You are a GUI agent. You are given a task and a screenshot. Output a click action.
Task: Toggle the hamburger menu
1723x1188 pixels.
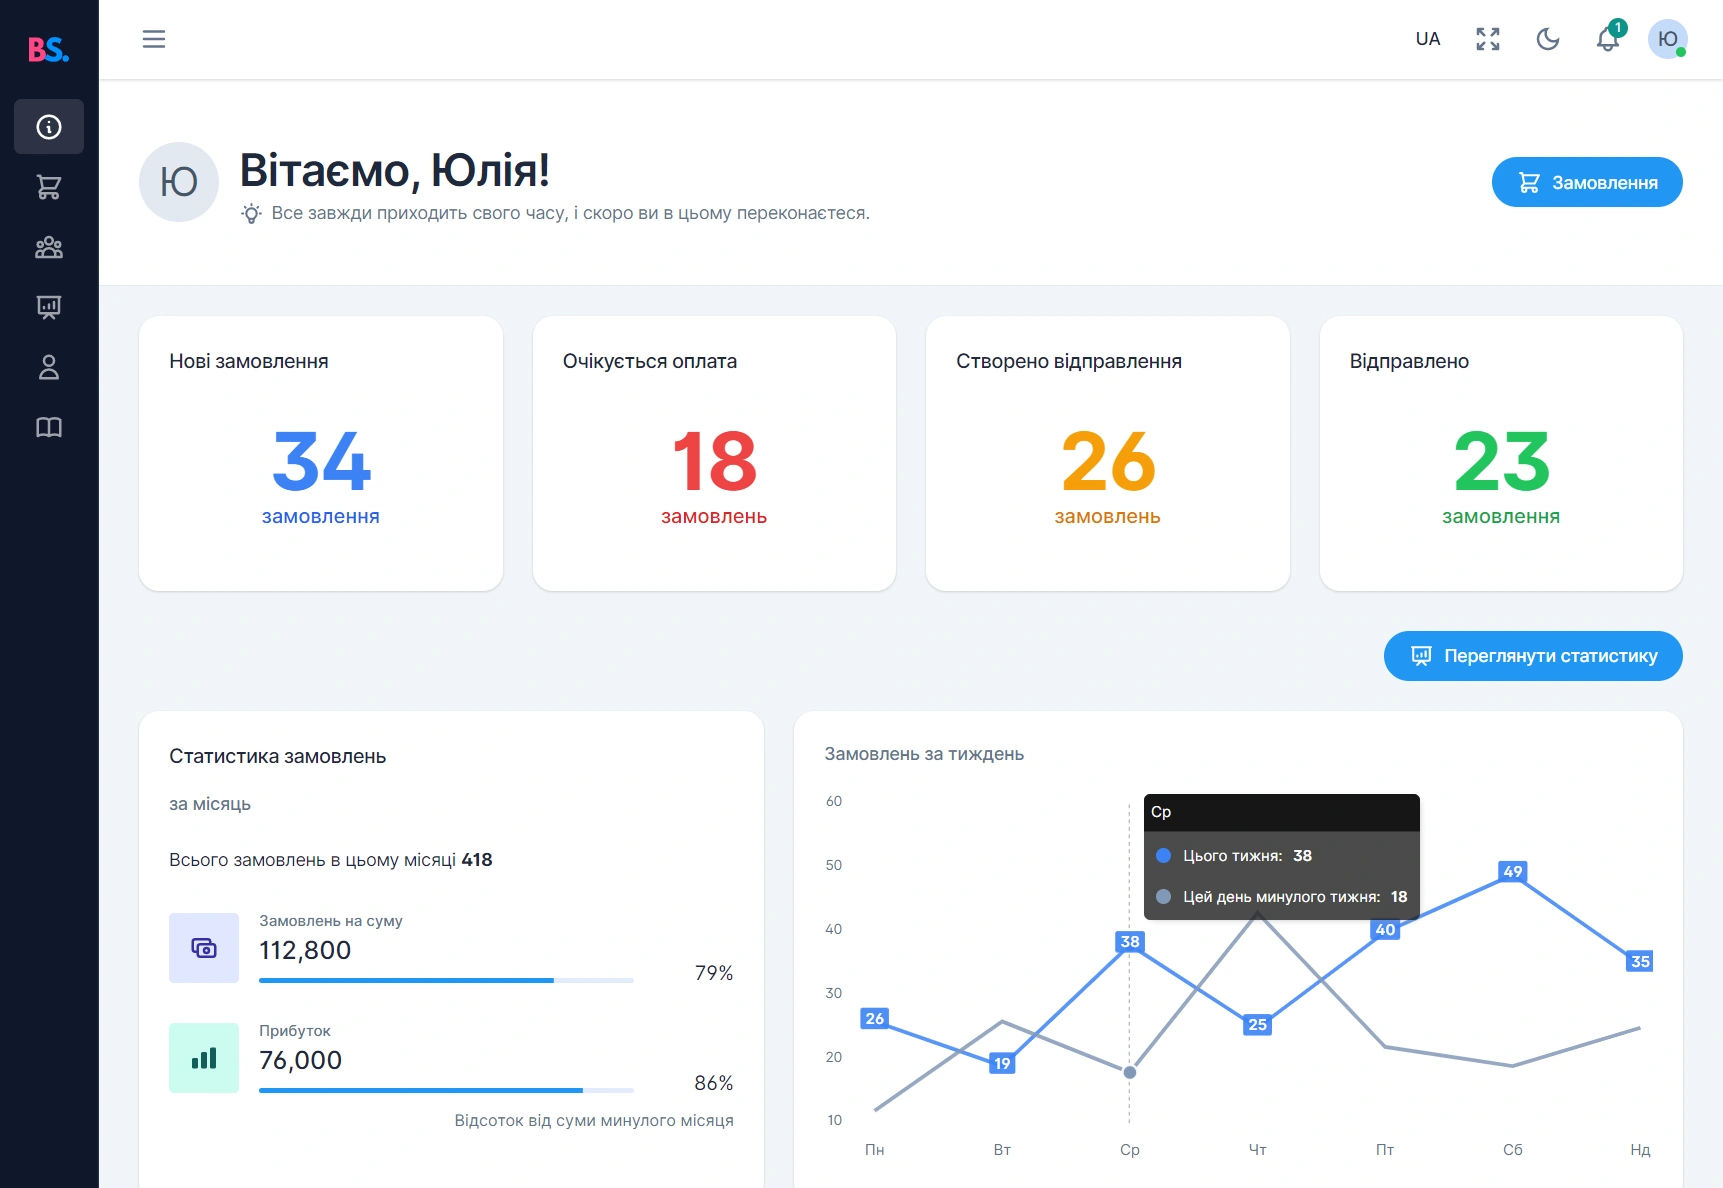click(154, 39)
